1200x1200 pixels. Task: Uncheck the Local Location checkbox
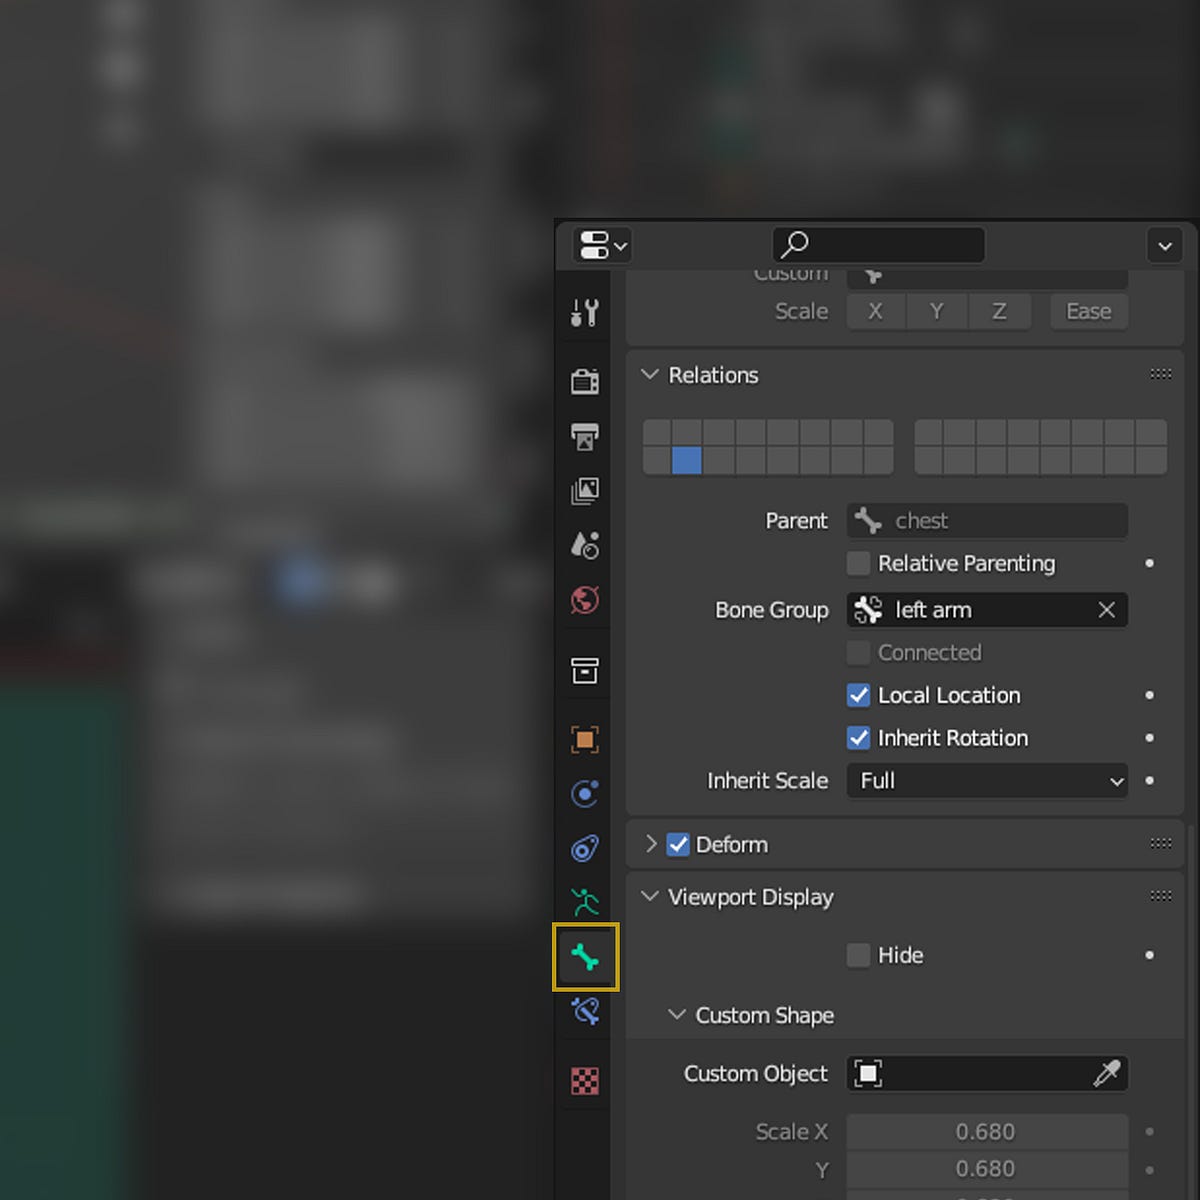[858, 695]
